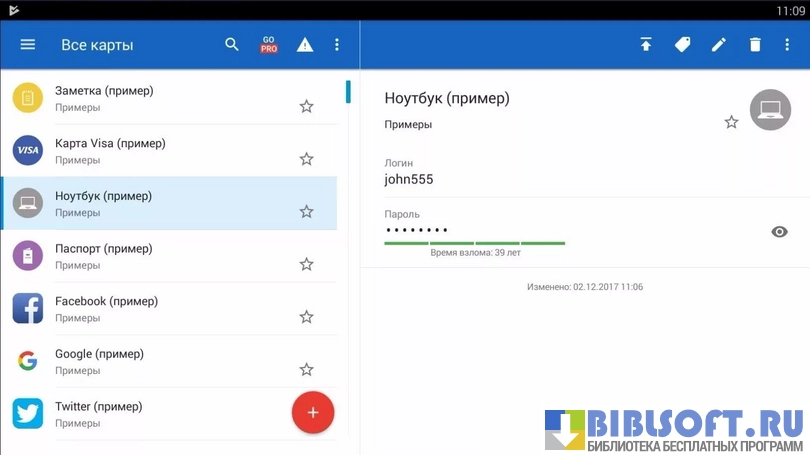Show password with the eye icon
This screenshot has width=810, height=455.
point(780,232)
